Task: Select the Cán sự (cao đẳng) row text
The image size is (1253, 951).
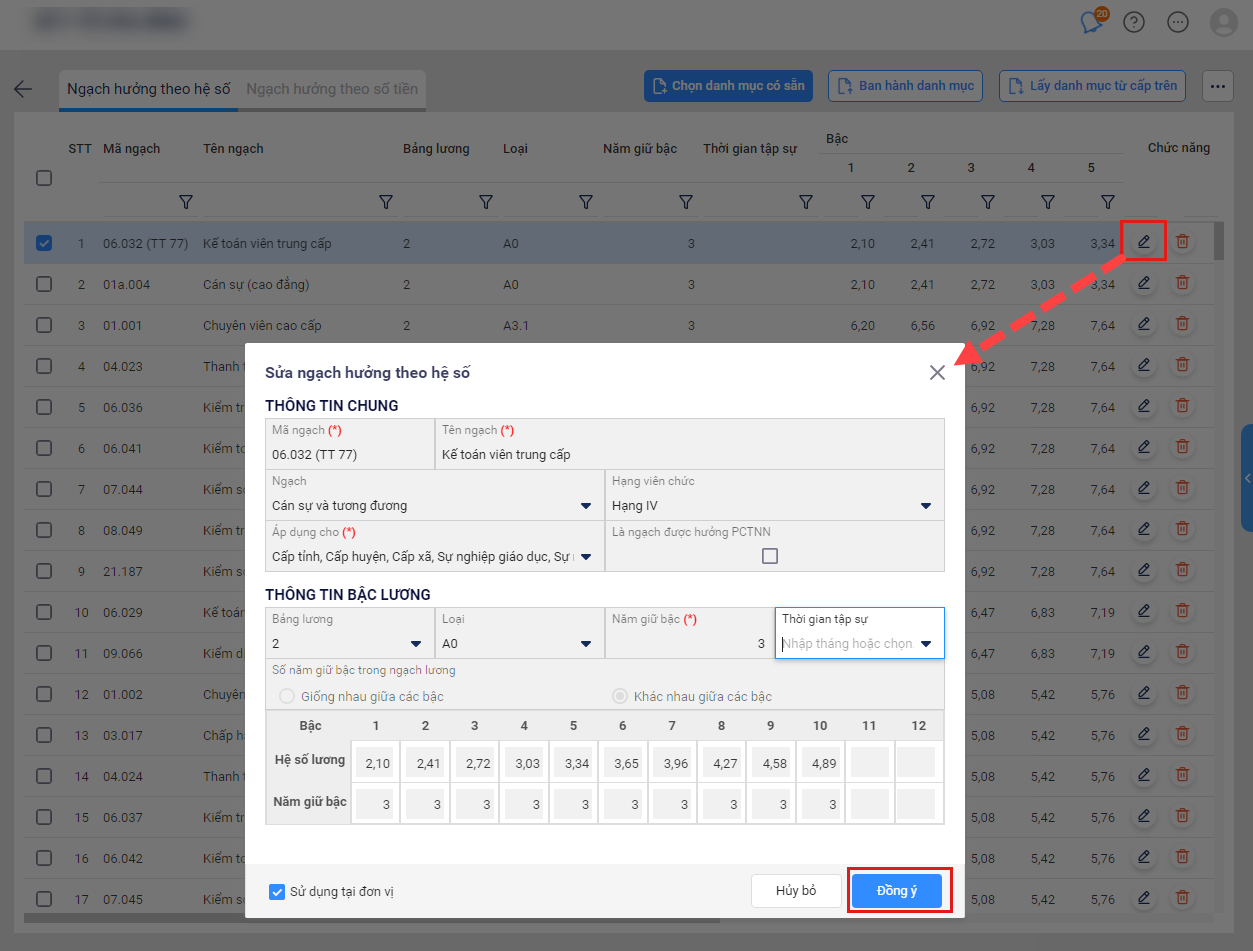Action: click(256, 285)
